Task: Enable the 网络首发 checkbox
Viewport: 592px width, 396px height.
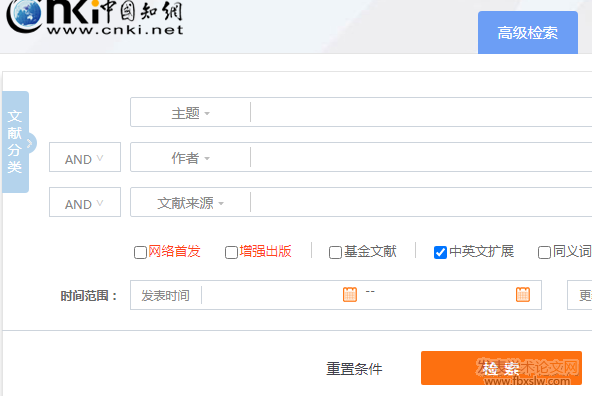Action: (140, 252)
